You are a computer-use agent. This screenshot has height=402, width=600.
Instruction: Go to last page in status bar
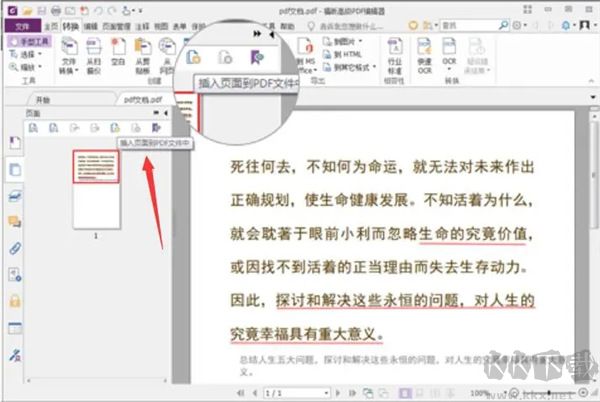(x=352, y=393)
